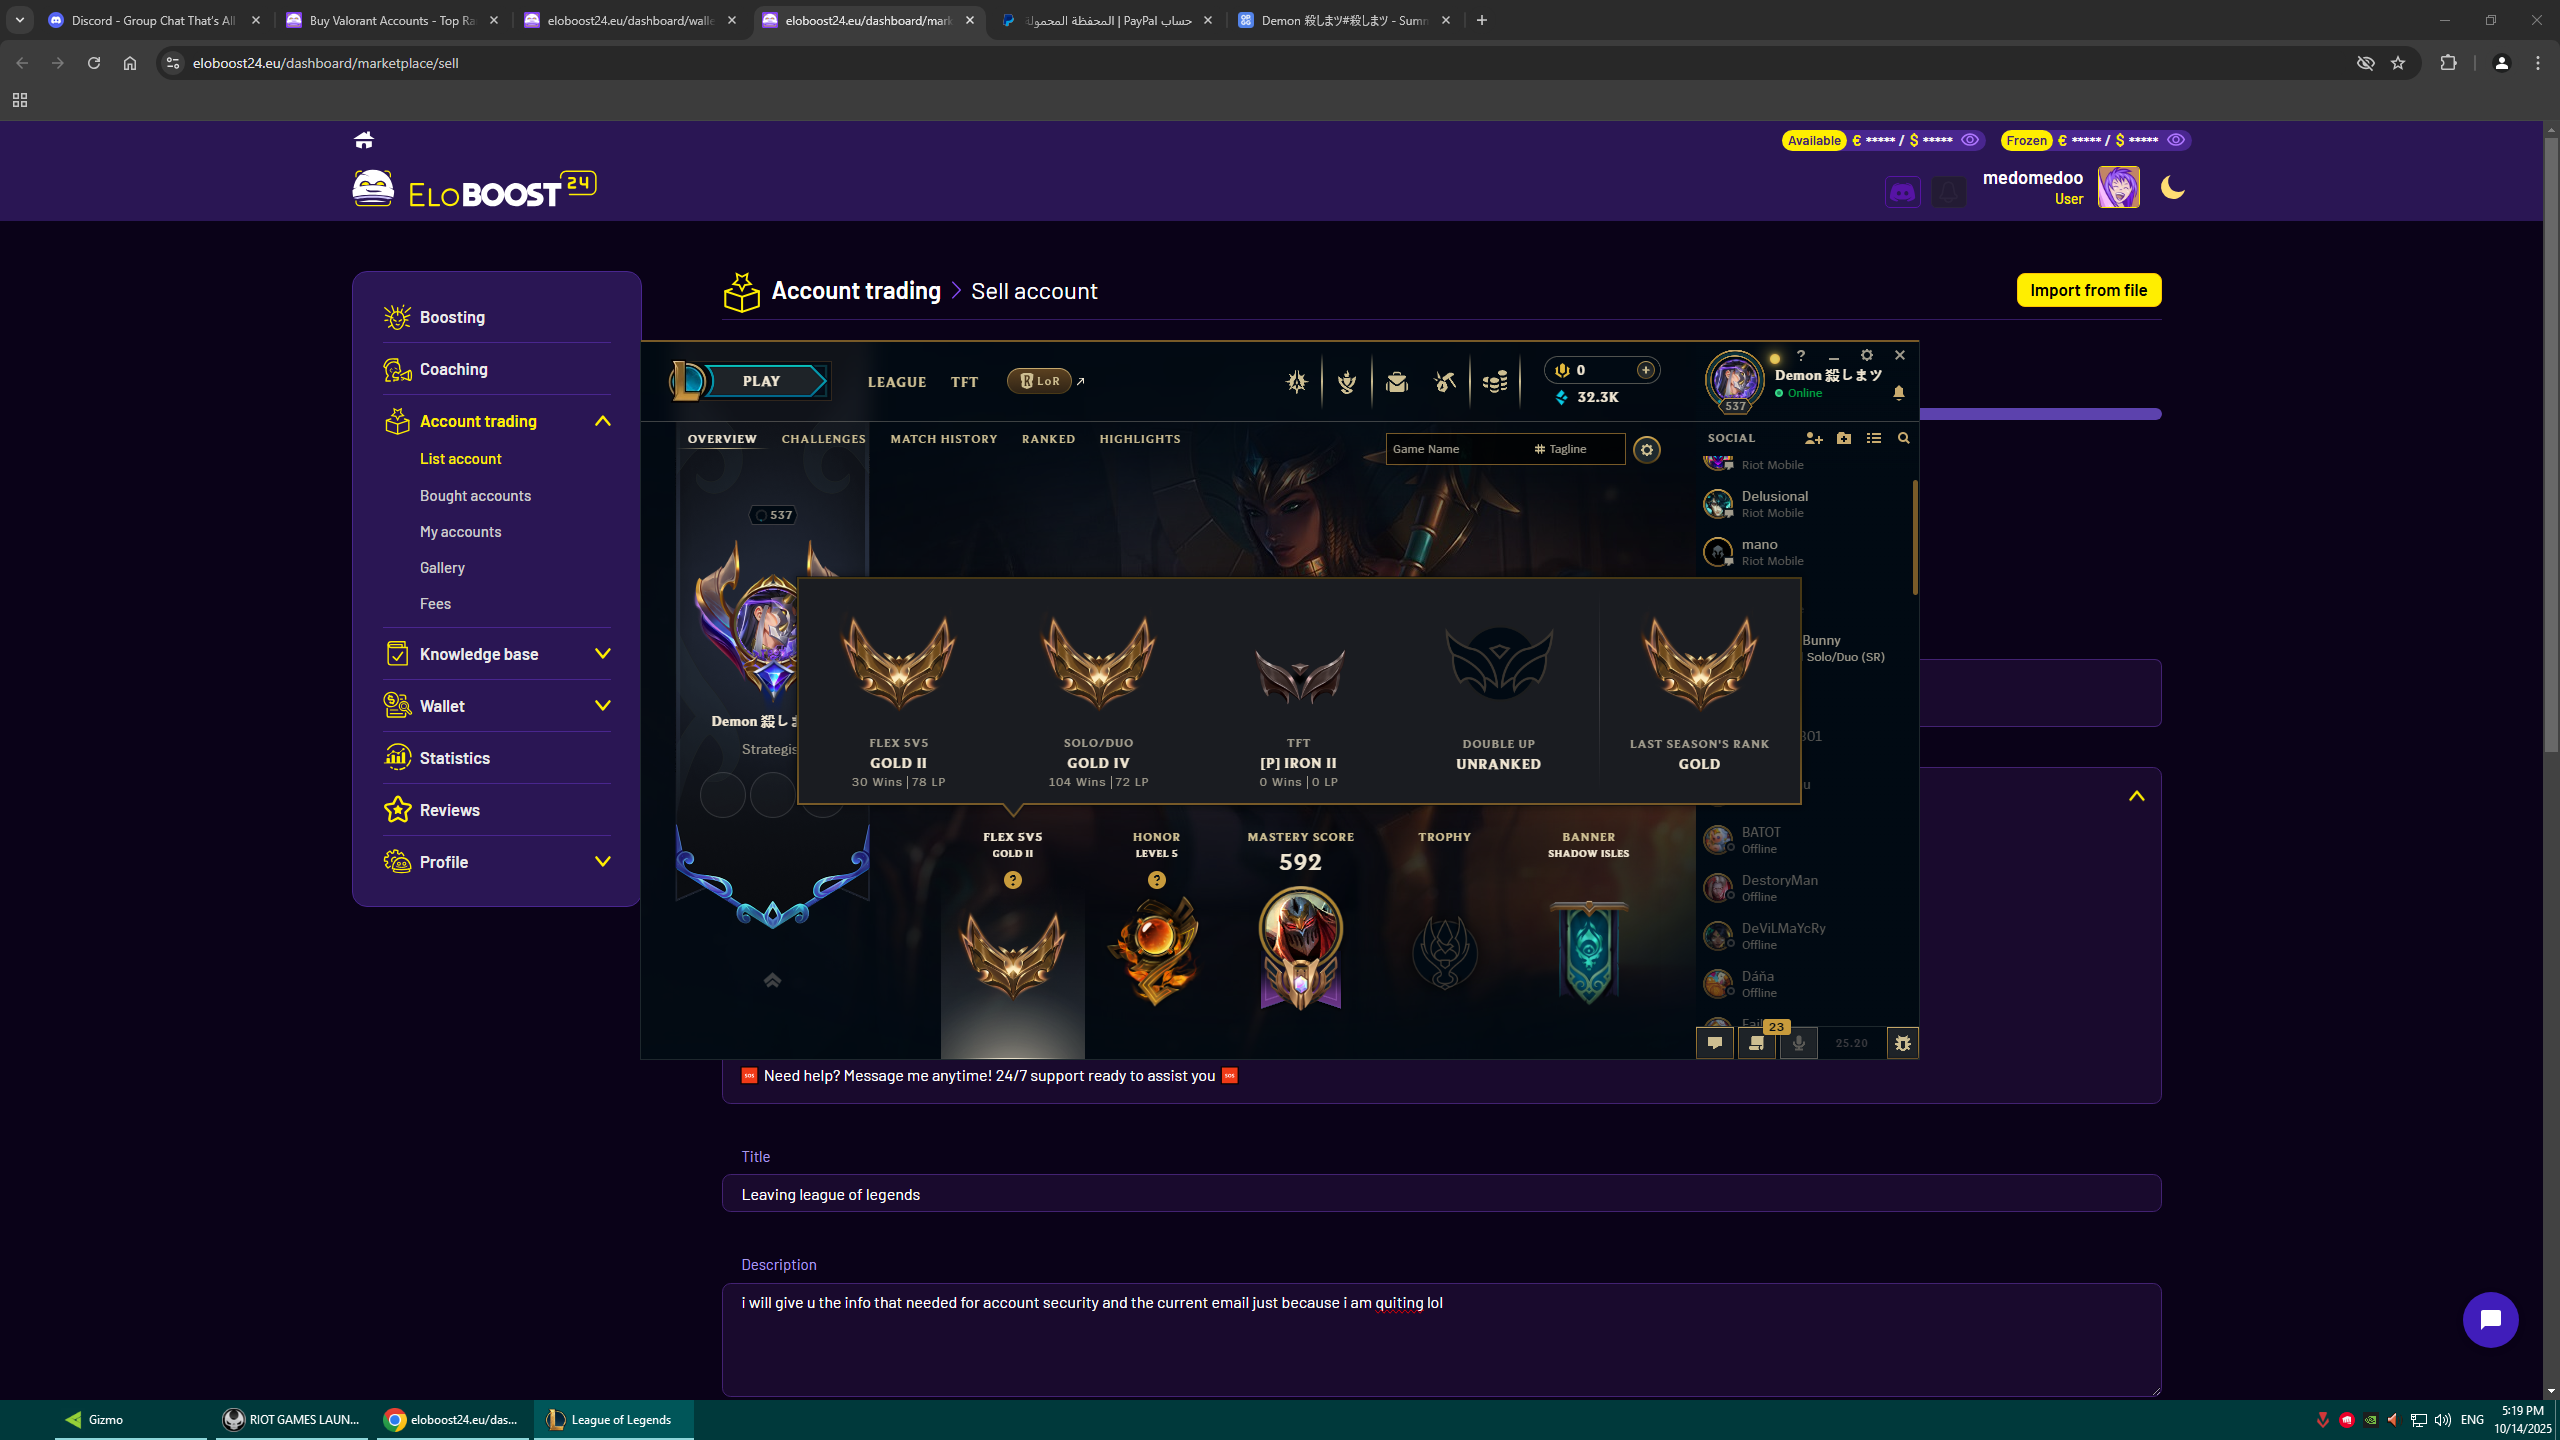This screenshot has width=2560, height=1440.
Task: Click the Add Friend icon in Social panel
Action: [1814, 438]
